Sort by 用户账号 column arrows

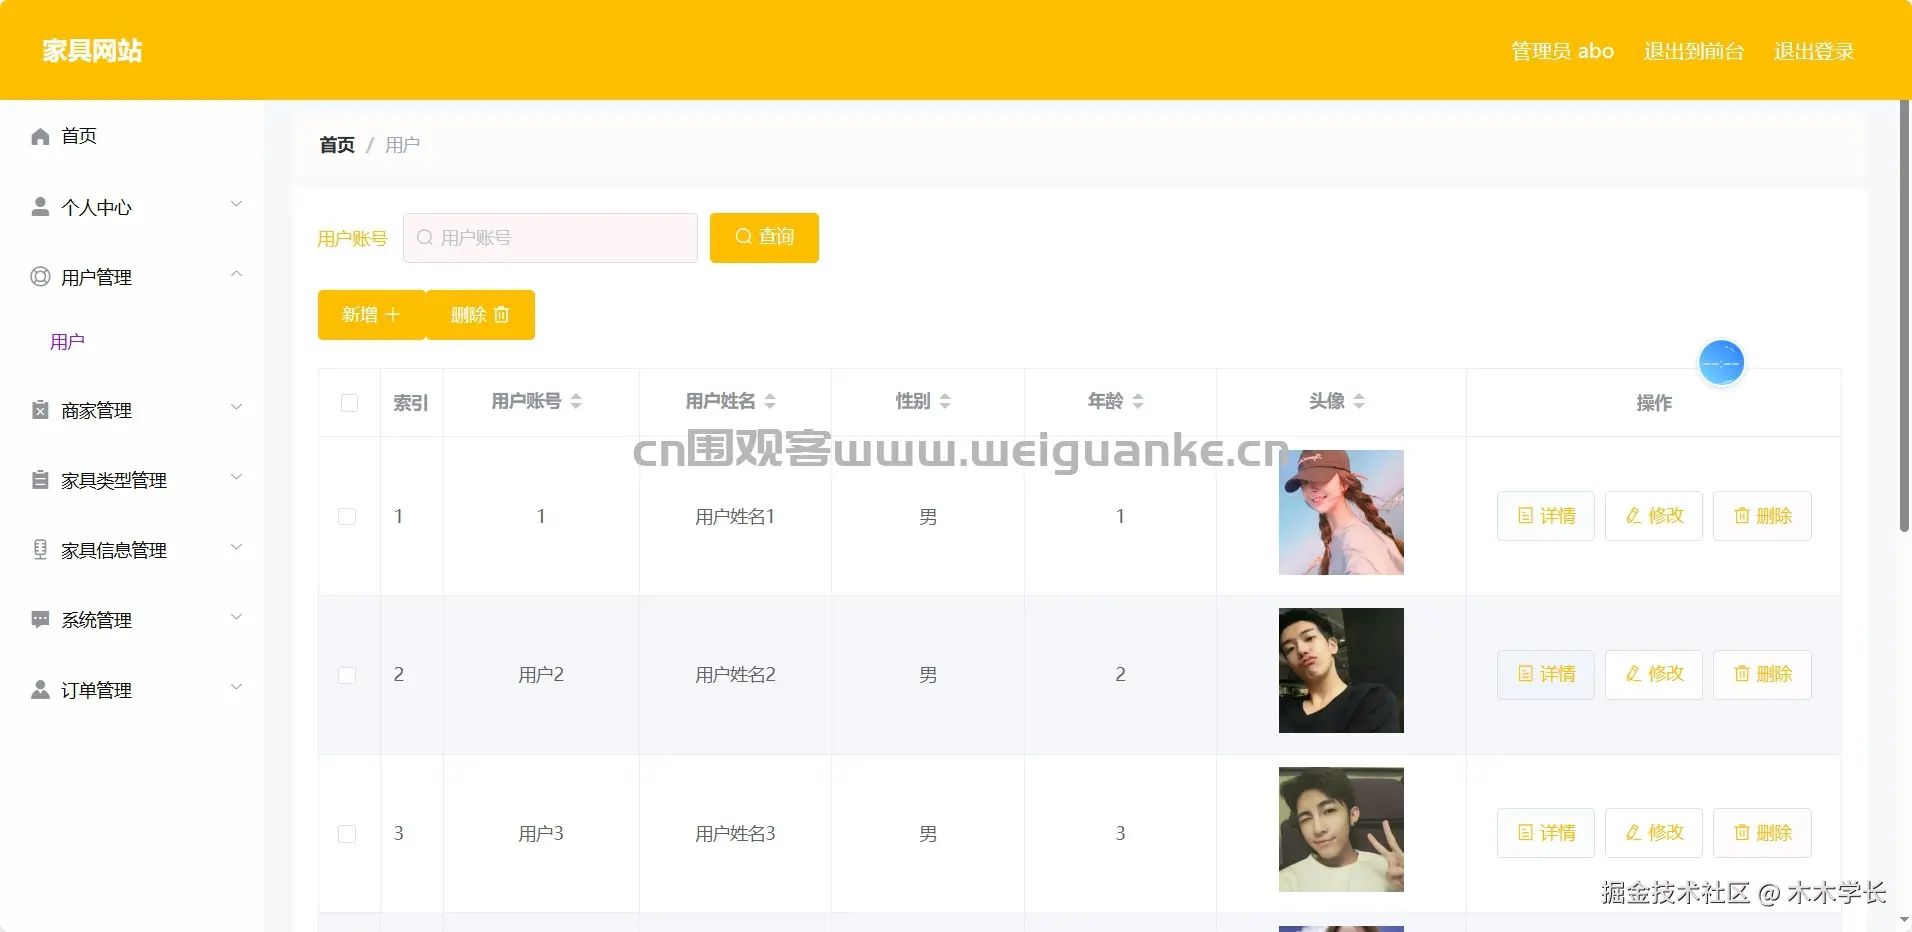pos(576,401)
